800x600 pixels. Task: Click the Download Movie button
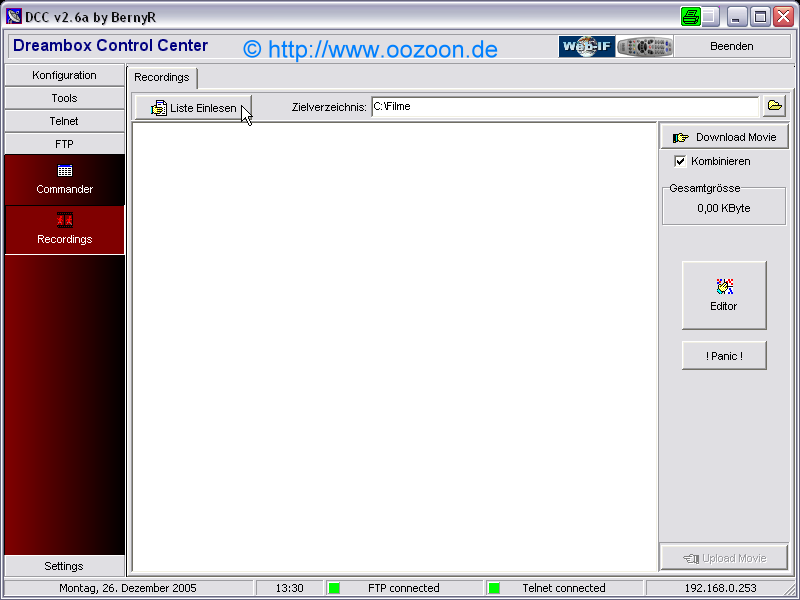pos(724,137)
